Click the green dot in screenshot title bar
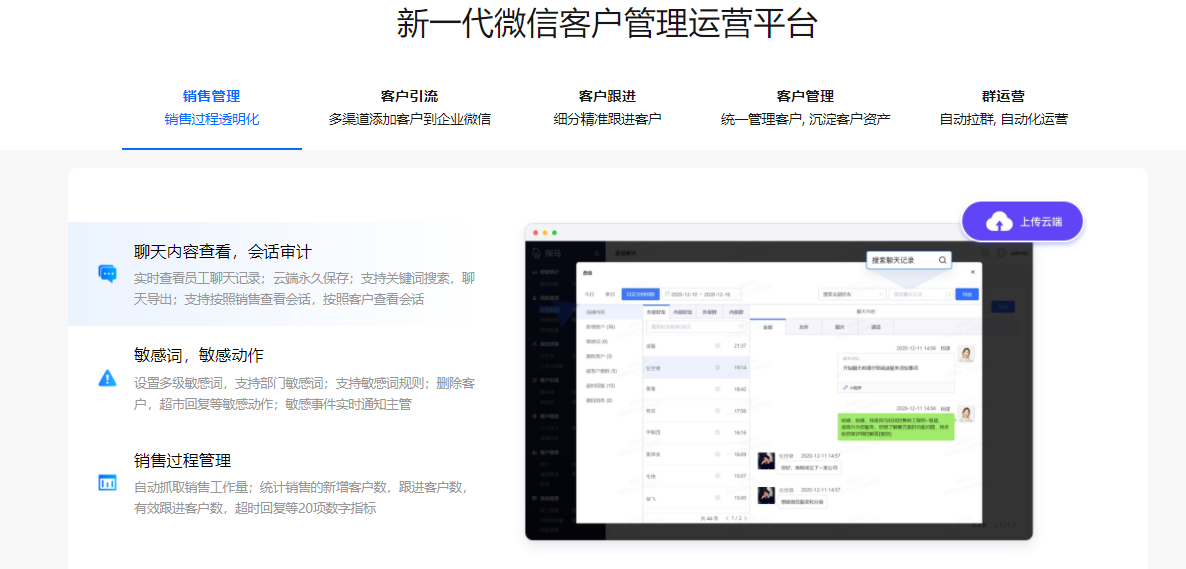The height and width of the screenshot is (569, 1186). coord(554,232)
